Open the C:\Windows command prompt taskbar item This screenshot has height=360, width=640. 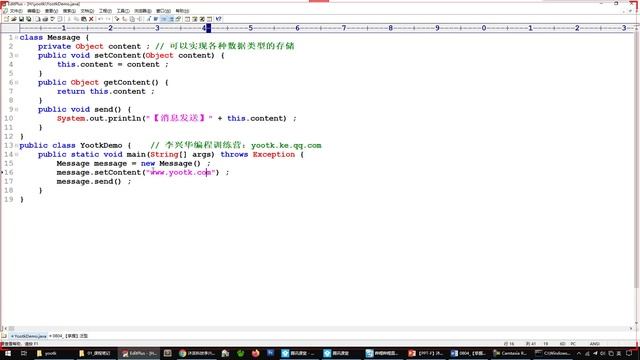click(x=553, y=353)
